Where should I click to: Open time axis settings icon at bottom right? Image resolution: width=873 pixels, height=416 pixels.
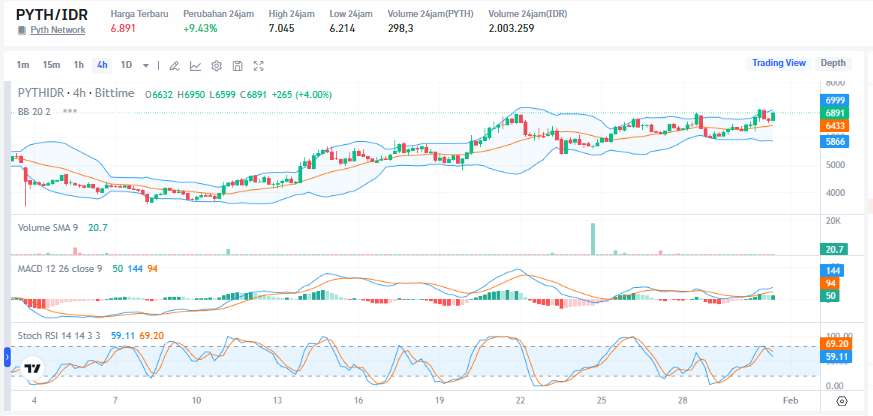coord(841,401)
